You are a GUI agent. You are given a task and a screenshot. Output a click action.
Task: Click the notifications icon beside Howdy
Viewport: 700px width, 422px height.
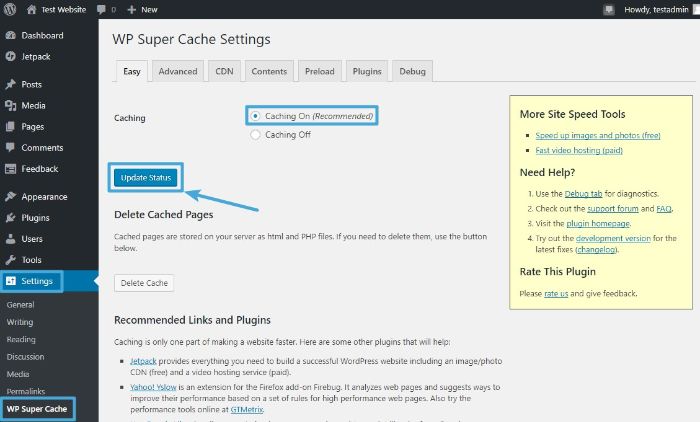608,9
